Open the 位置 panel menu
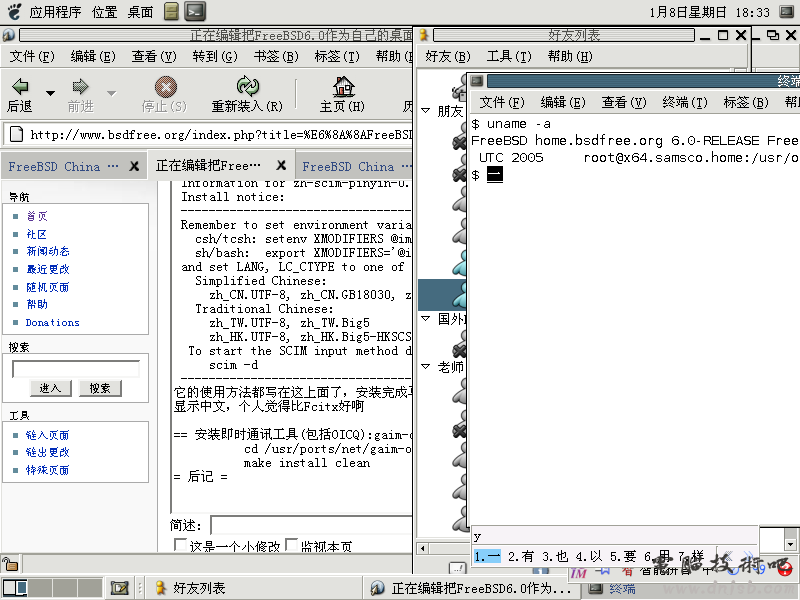800x600 pixels. pyautogui.click(x=105, y=11)
